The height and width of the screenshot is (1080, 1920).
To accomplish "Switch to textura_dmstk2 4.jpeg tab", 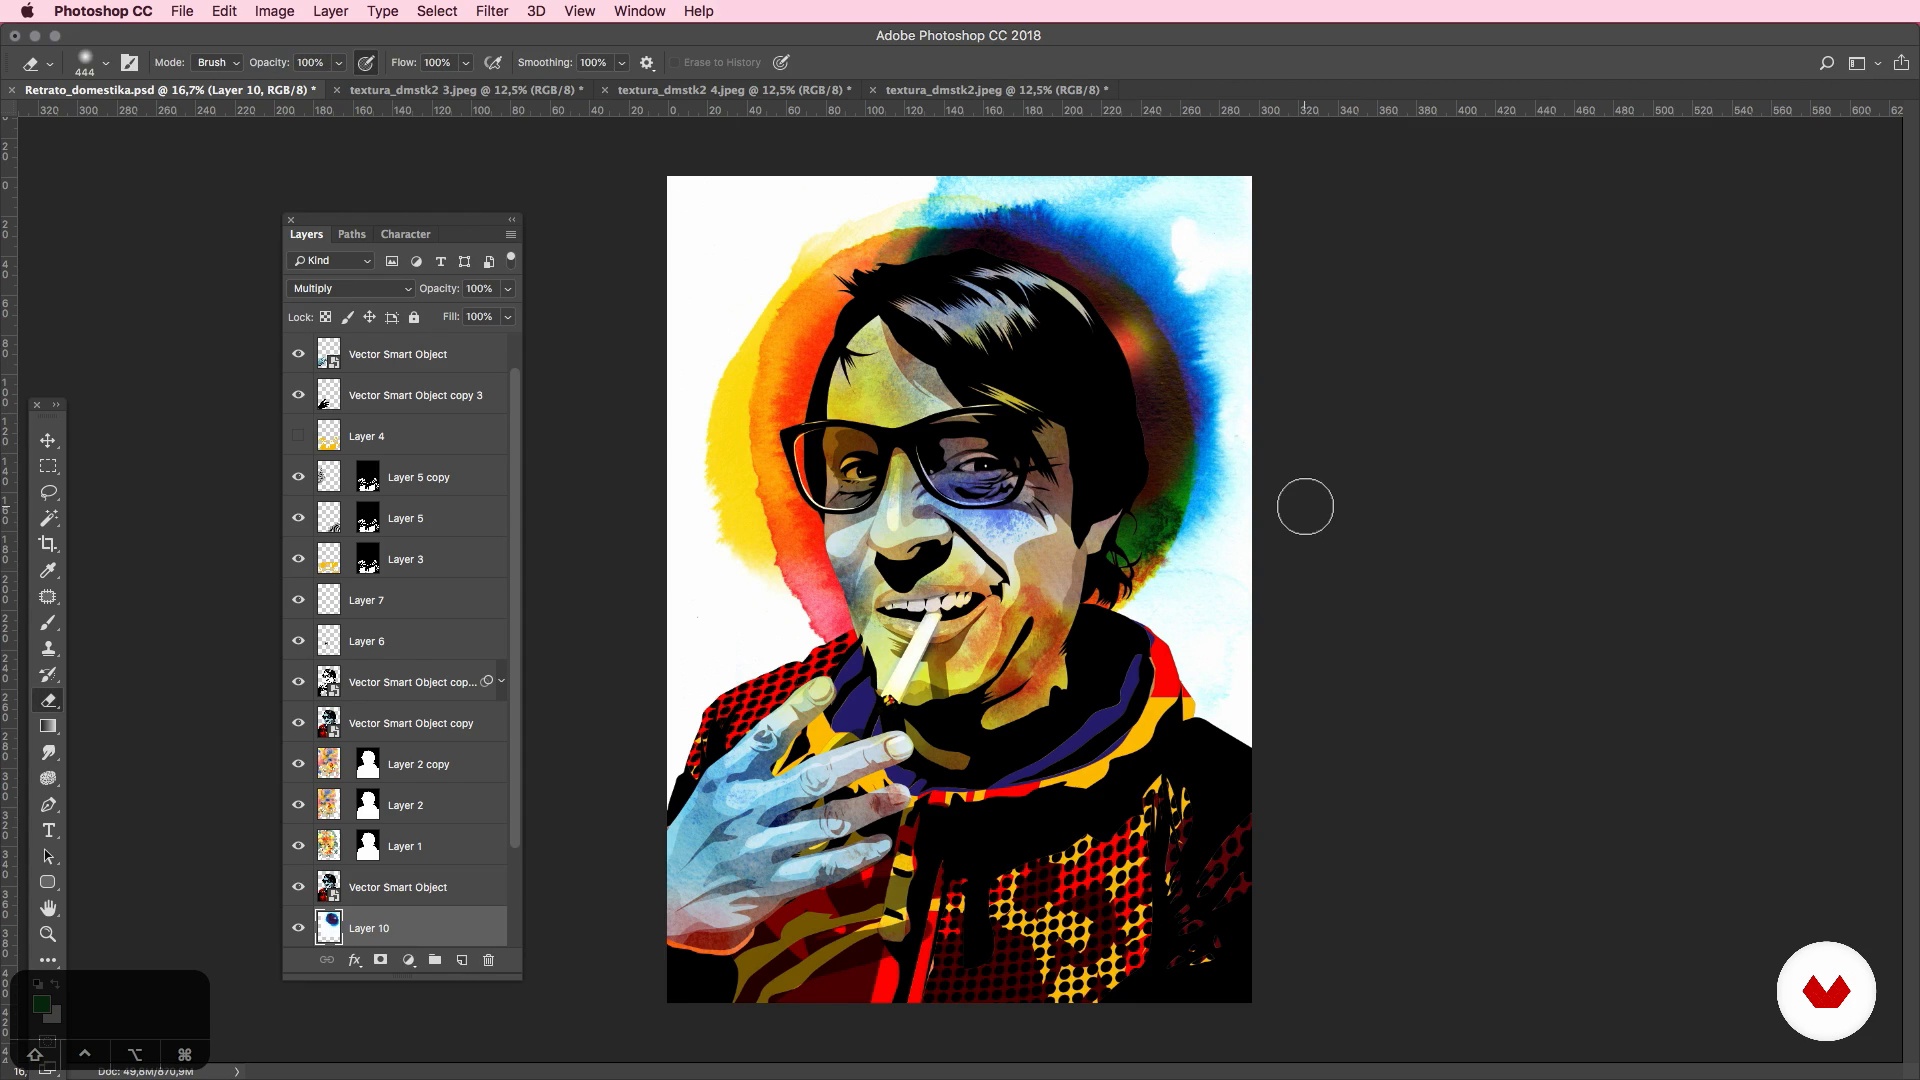I will (x=734, y=90).
